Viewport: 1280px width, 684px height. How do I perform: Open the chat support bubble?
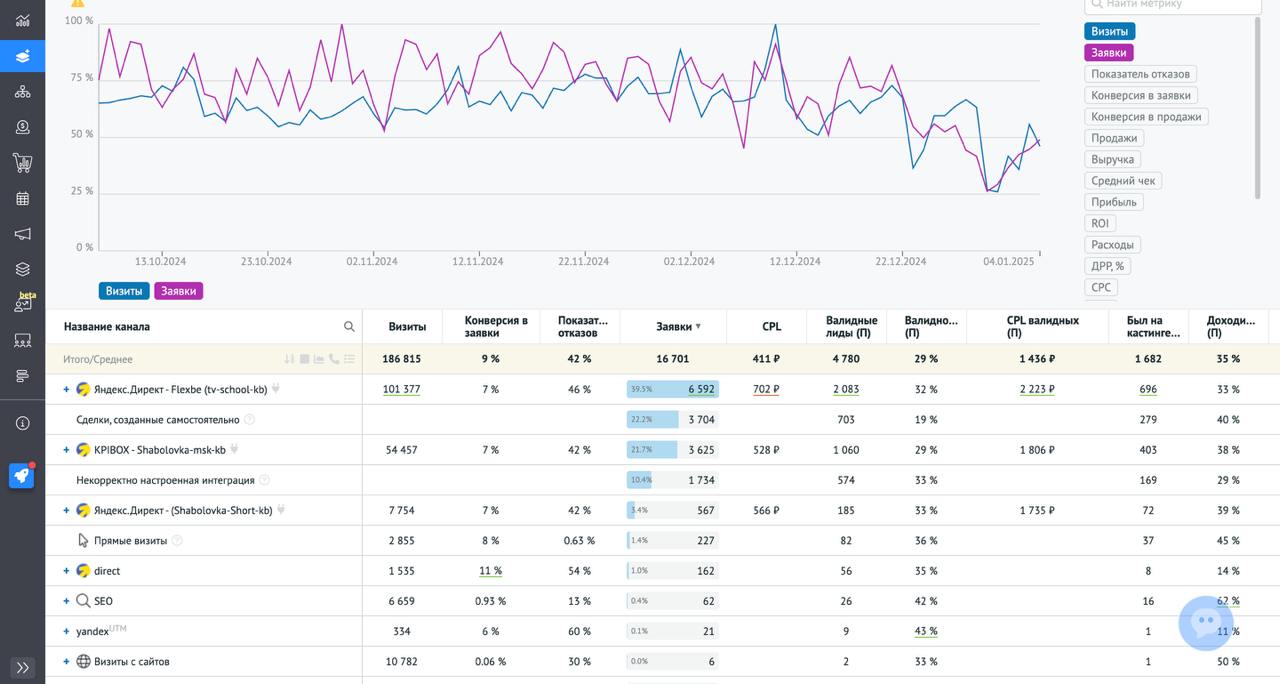pos(1206,623)
